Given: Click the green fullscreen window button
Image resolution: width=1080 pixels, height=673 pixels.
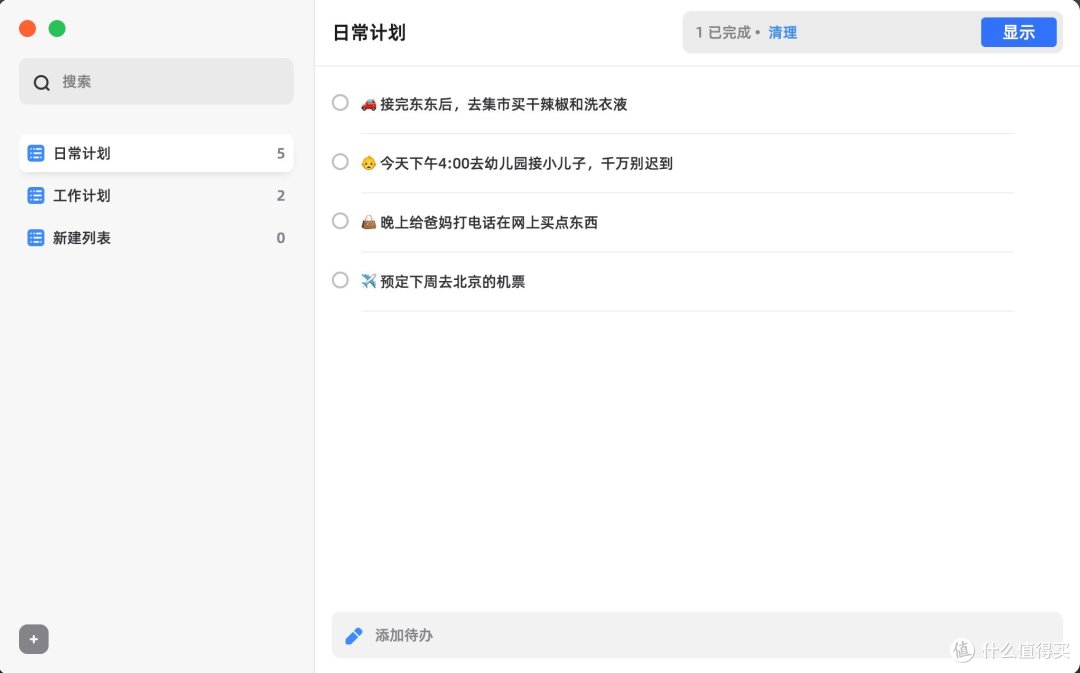Looking at the screenshot, I should pyautogui.click(x=57, y=28).
